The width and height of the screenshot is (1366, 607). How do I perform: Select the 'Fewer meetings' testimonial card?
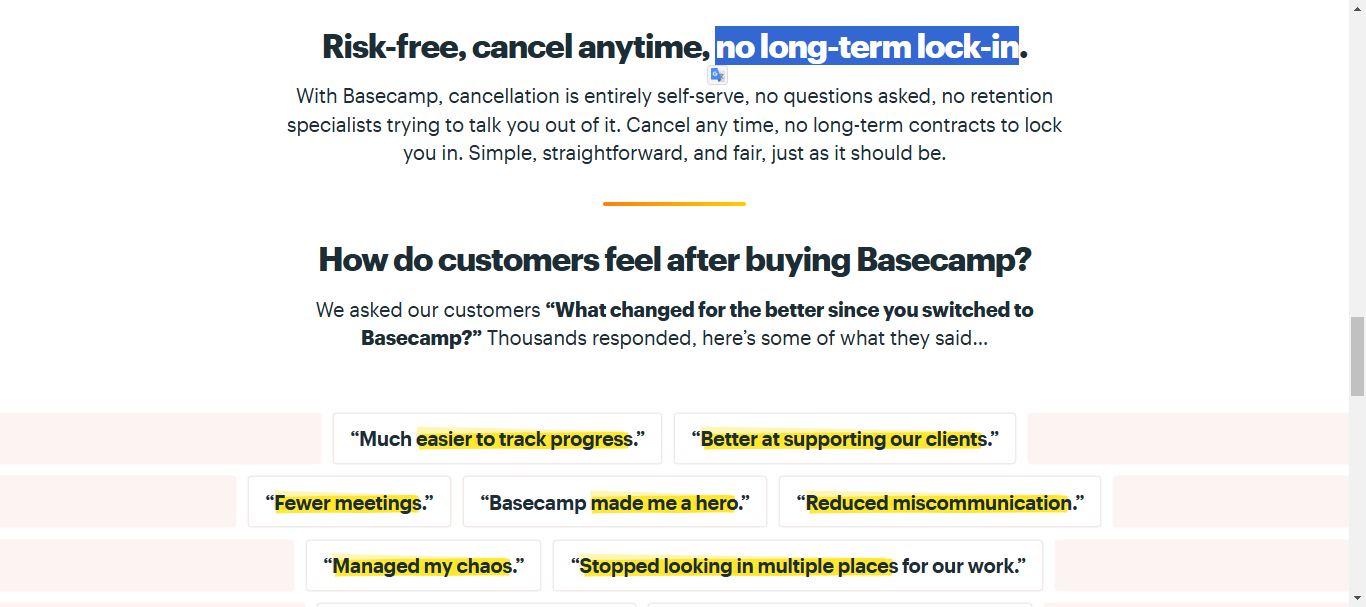click(349, 501)
